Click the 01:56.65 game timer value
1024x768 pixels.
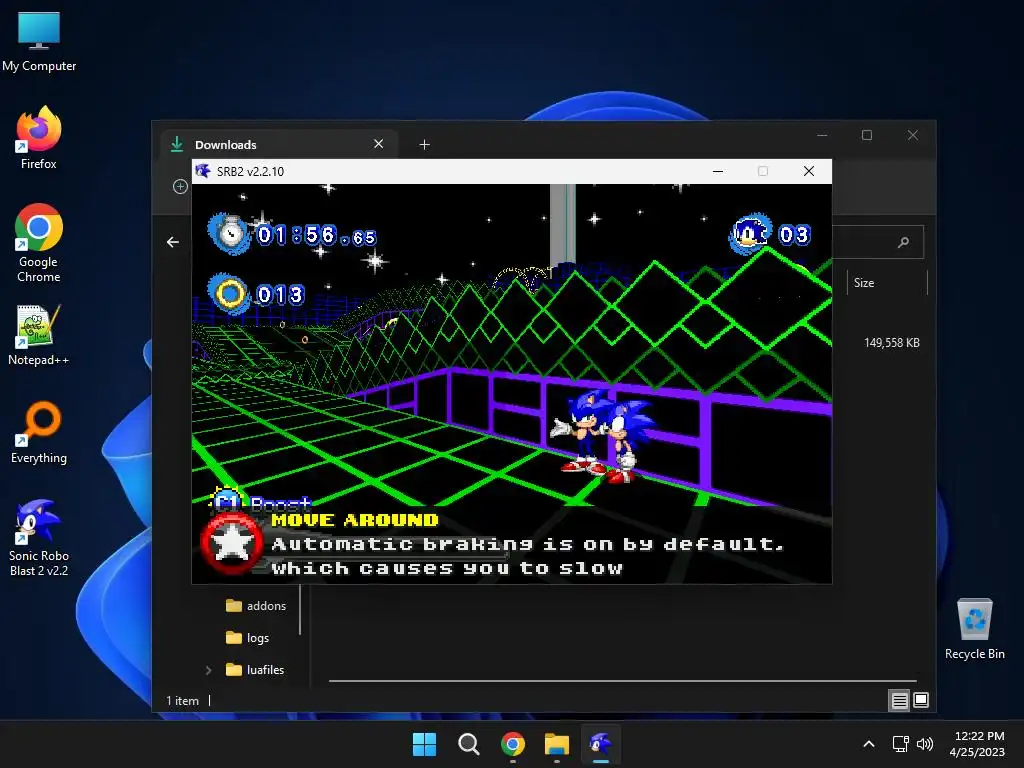click(317, 235)
